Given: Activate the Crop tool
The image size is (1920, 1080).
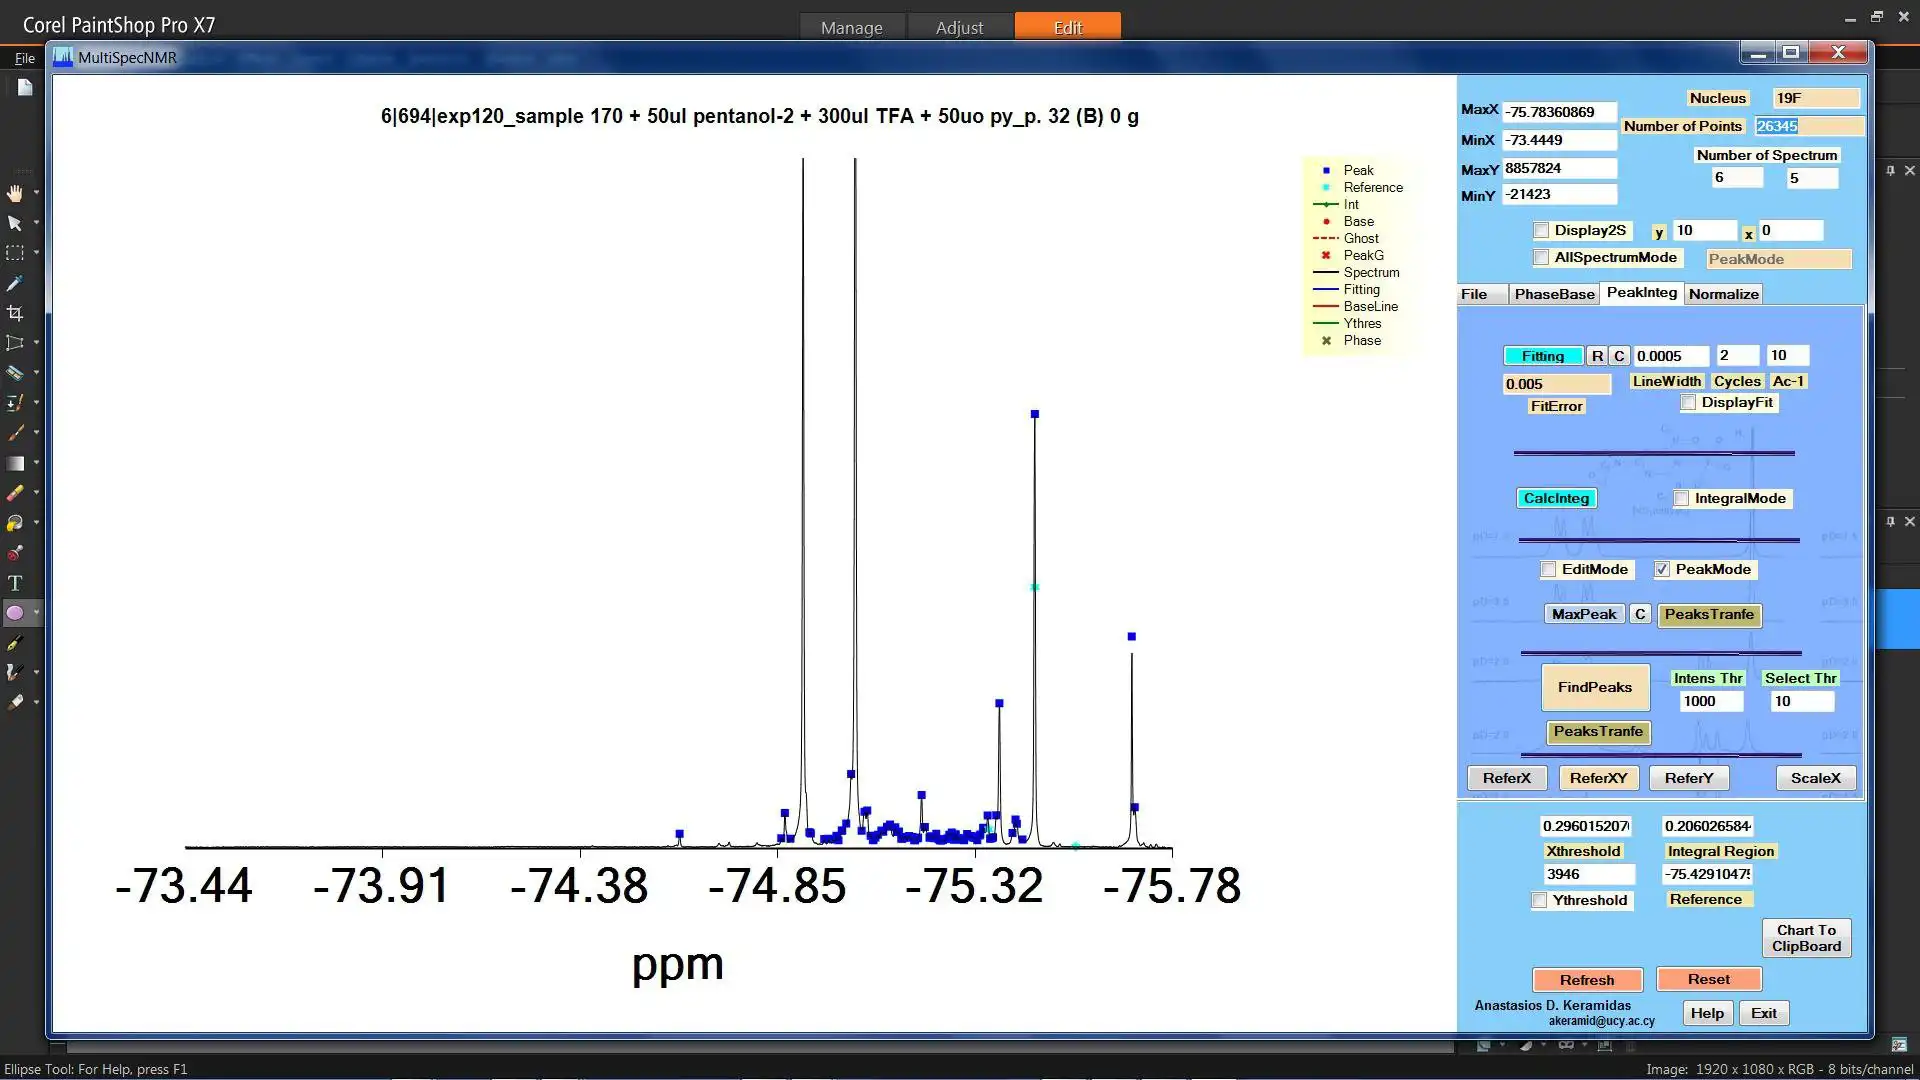Looking at the screenshot, I should 15,313.
